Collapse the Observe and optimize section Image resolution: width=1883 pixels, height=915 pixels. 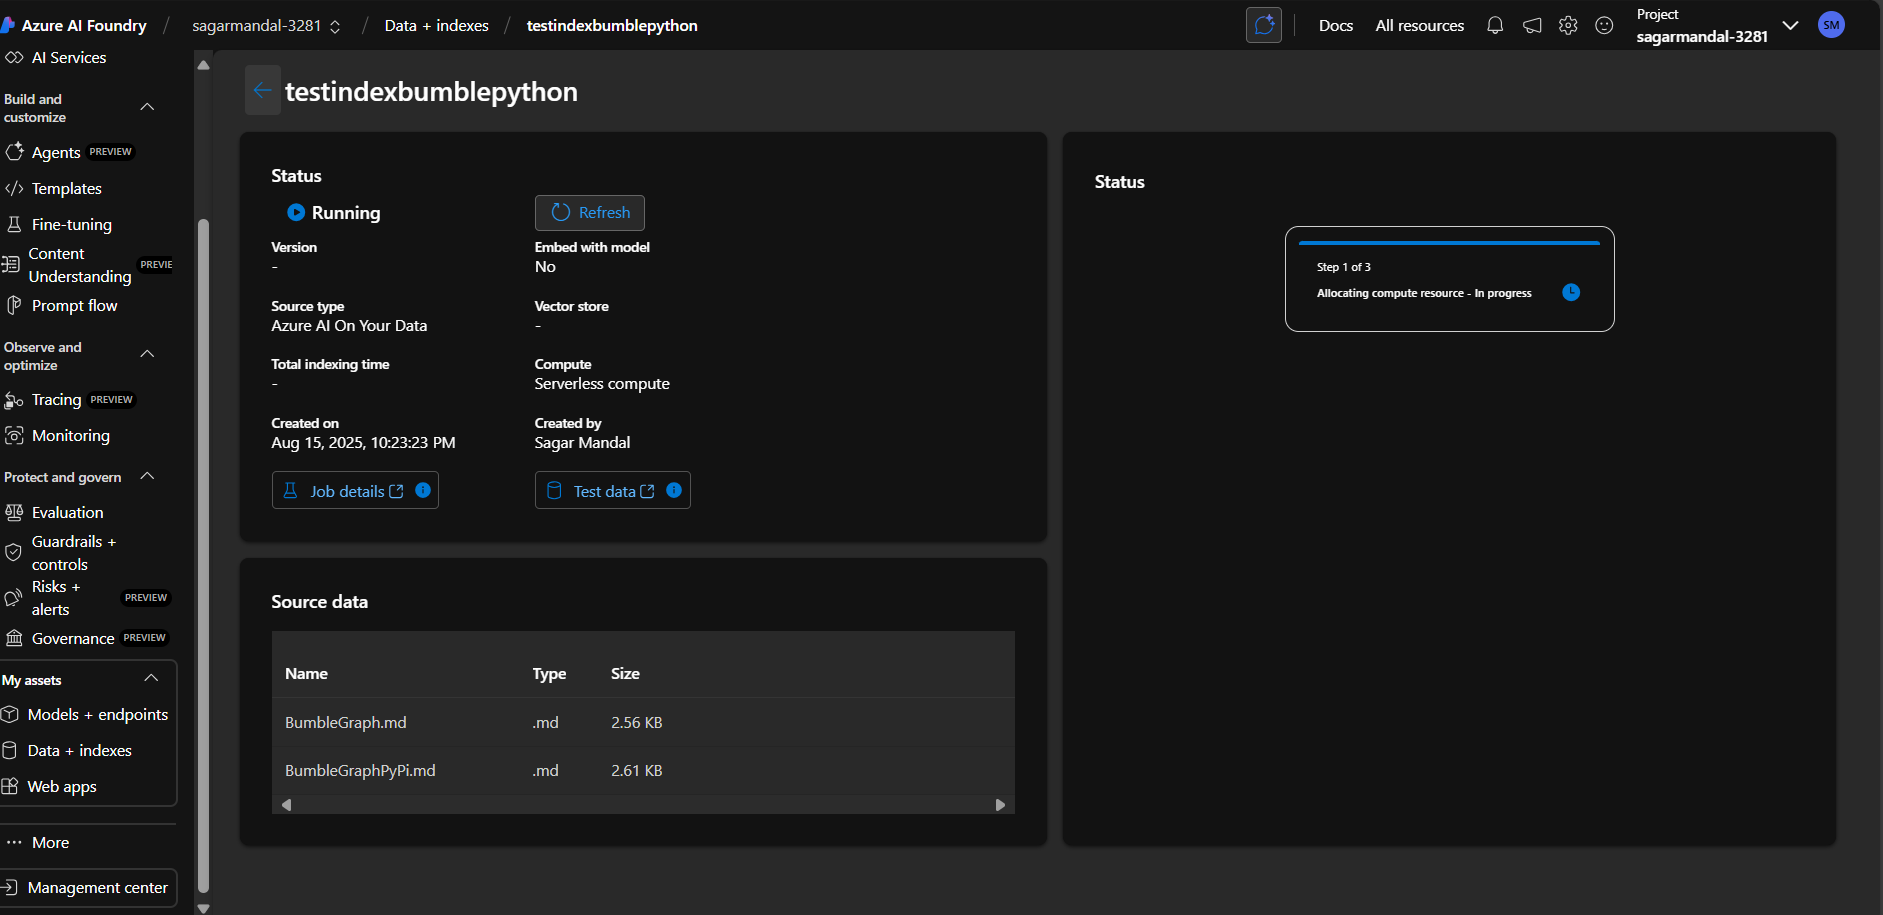coord(147,354)
